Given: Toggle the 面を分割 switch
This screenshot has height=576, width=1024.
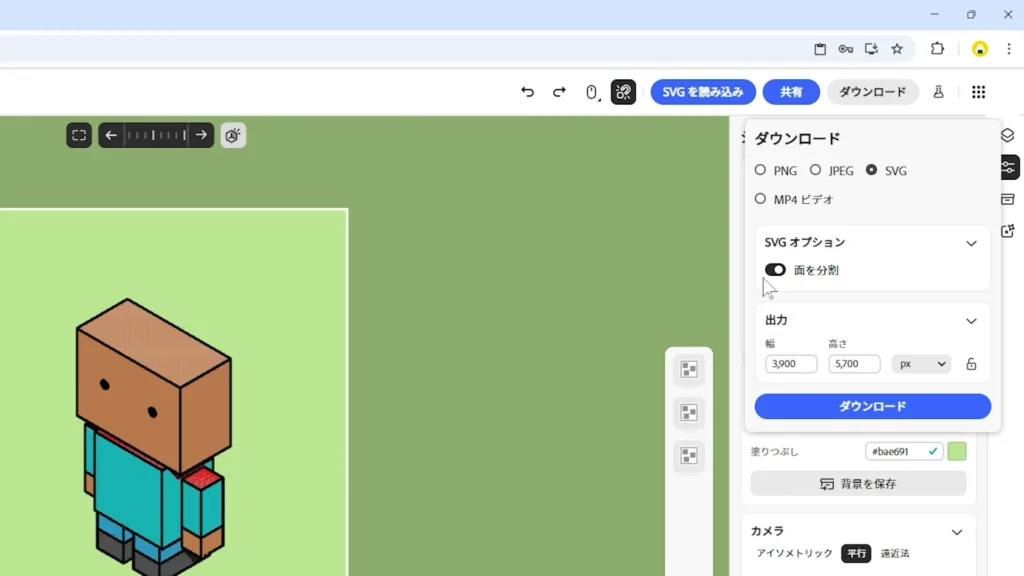Looking at the screenshot, I should 775,270.
